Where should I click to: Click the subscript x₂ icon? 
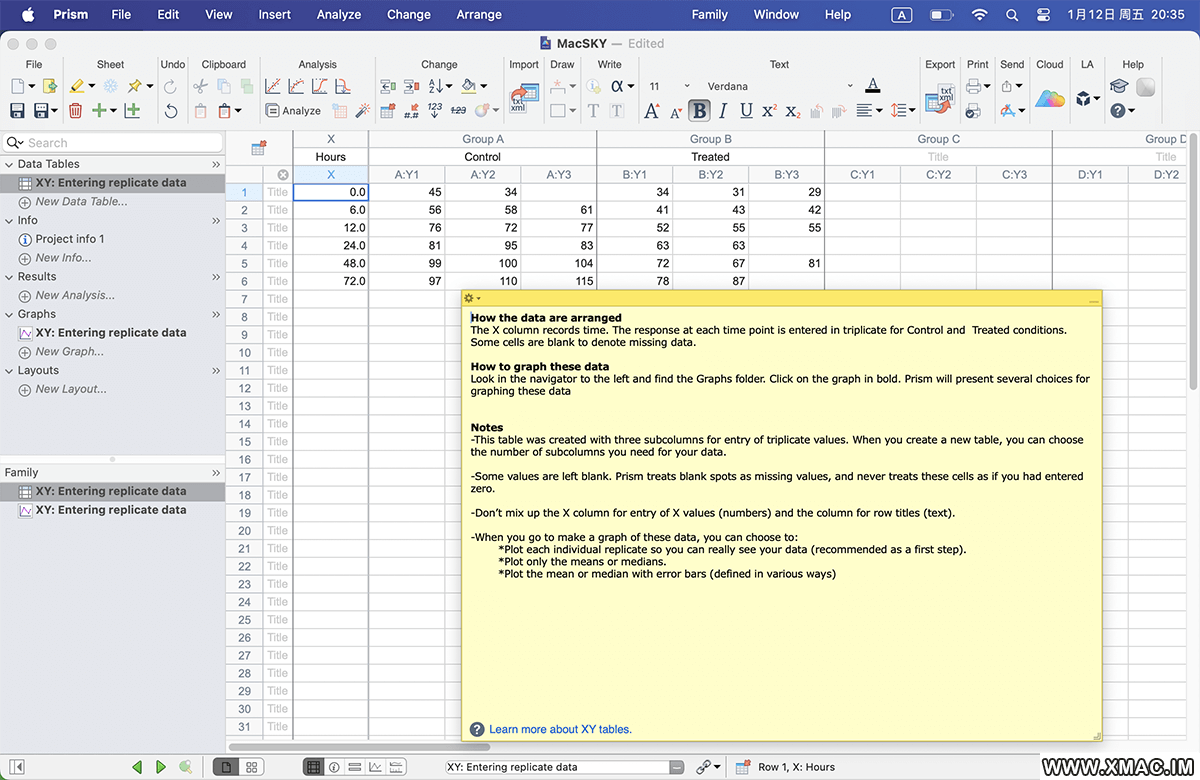793,111
